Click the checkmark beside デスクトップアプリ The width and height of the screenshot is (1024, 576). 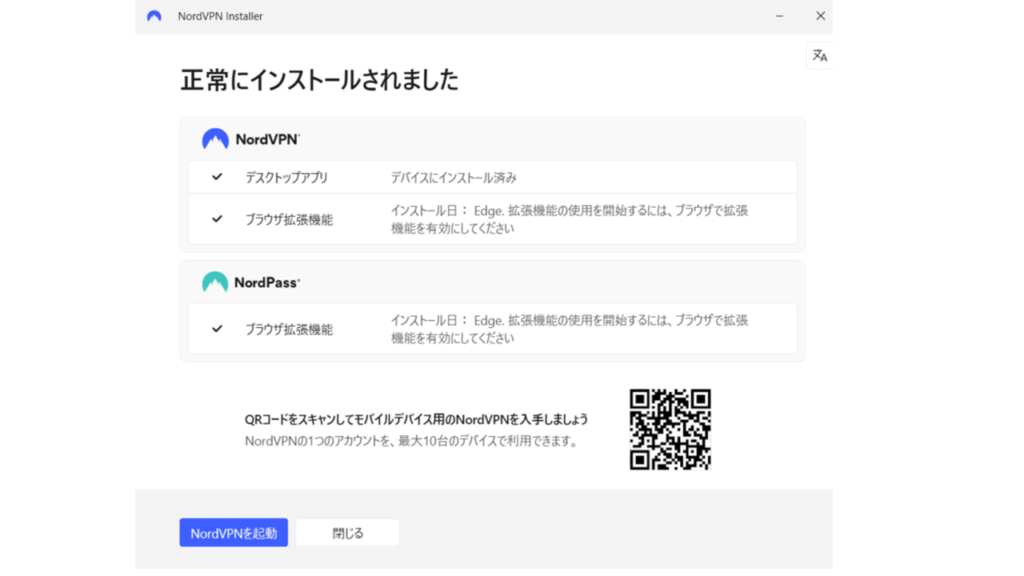pyautogui.click(x=217, y=177)
